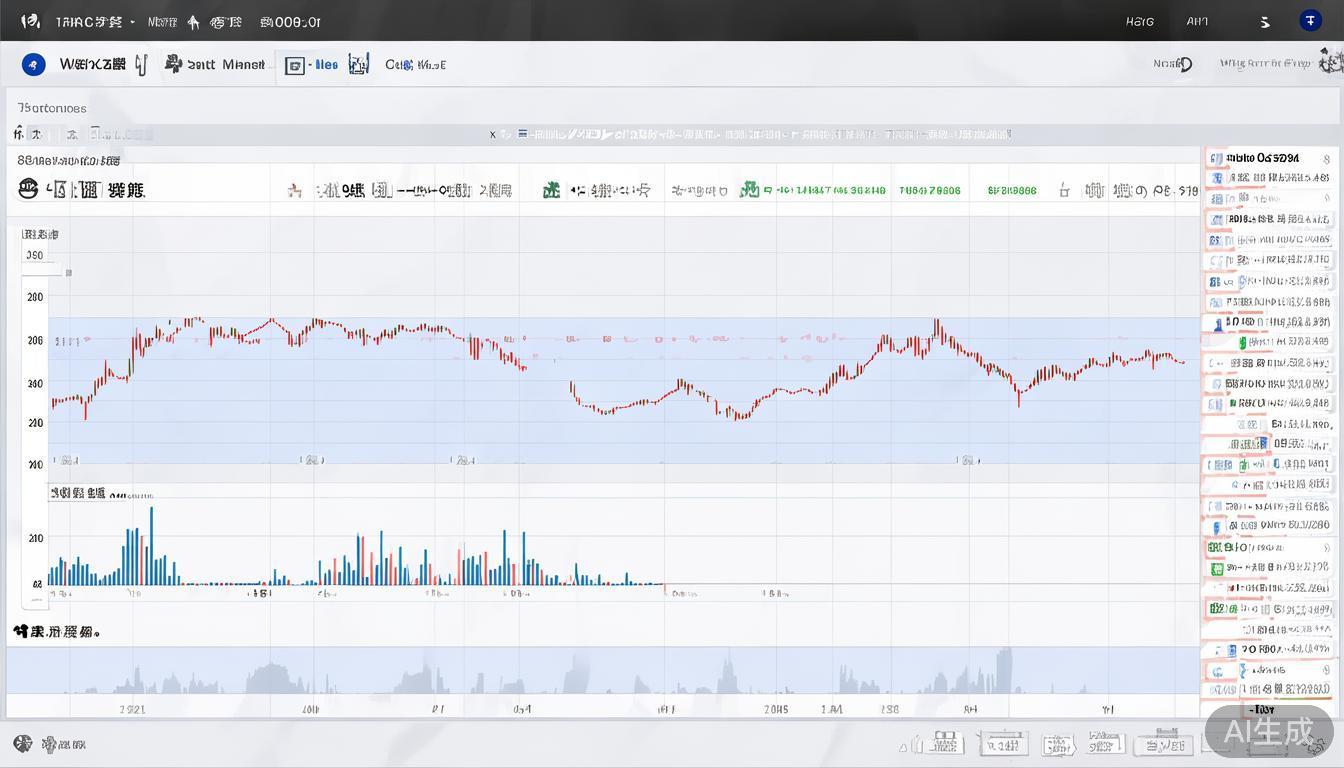
Task: Click the gear icon in the bottom-left corner
Action: pos(23,744)
